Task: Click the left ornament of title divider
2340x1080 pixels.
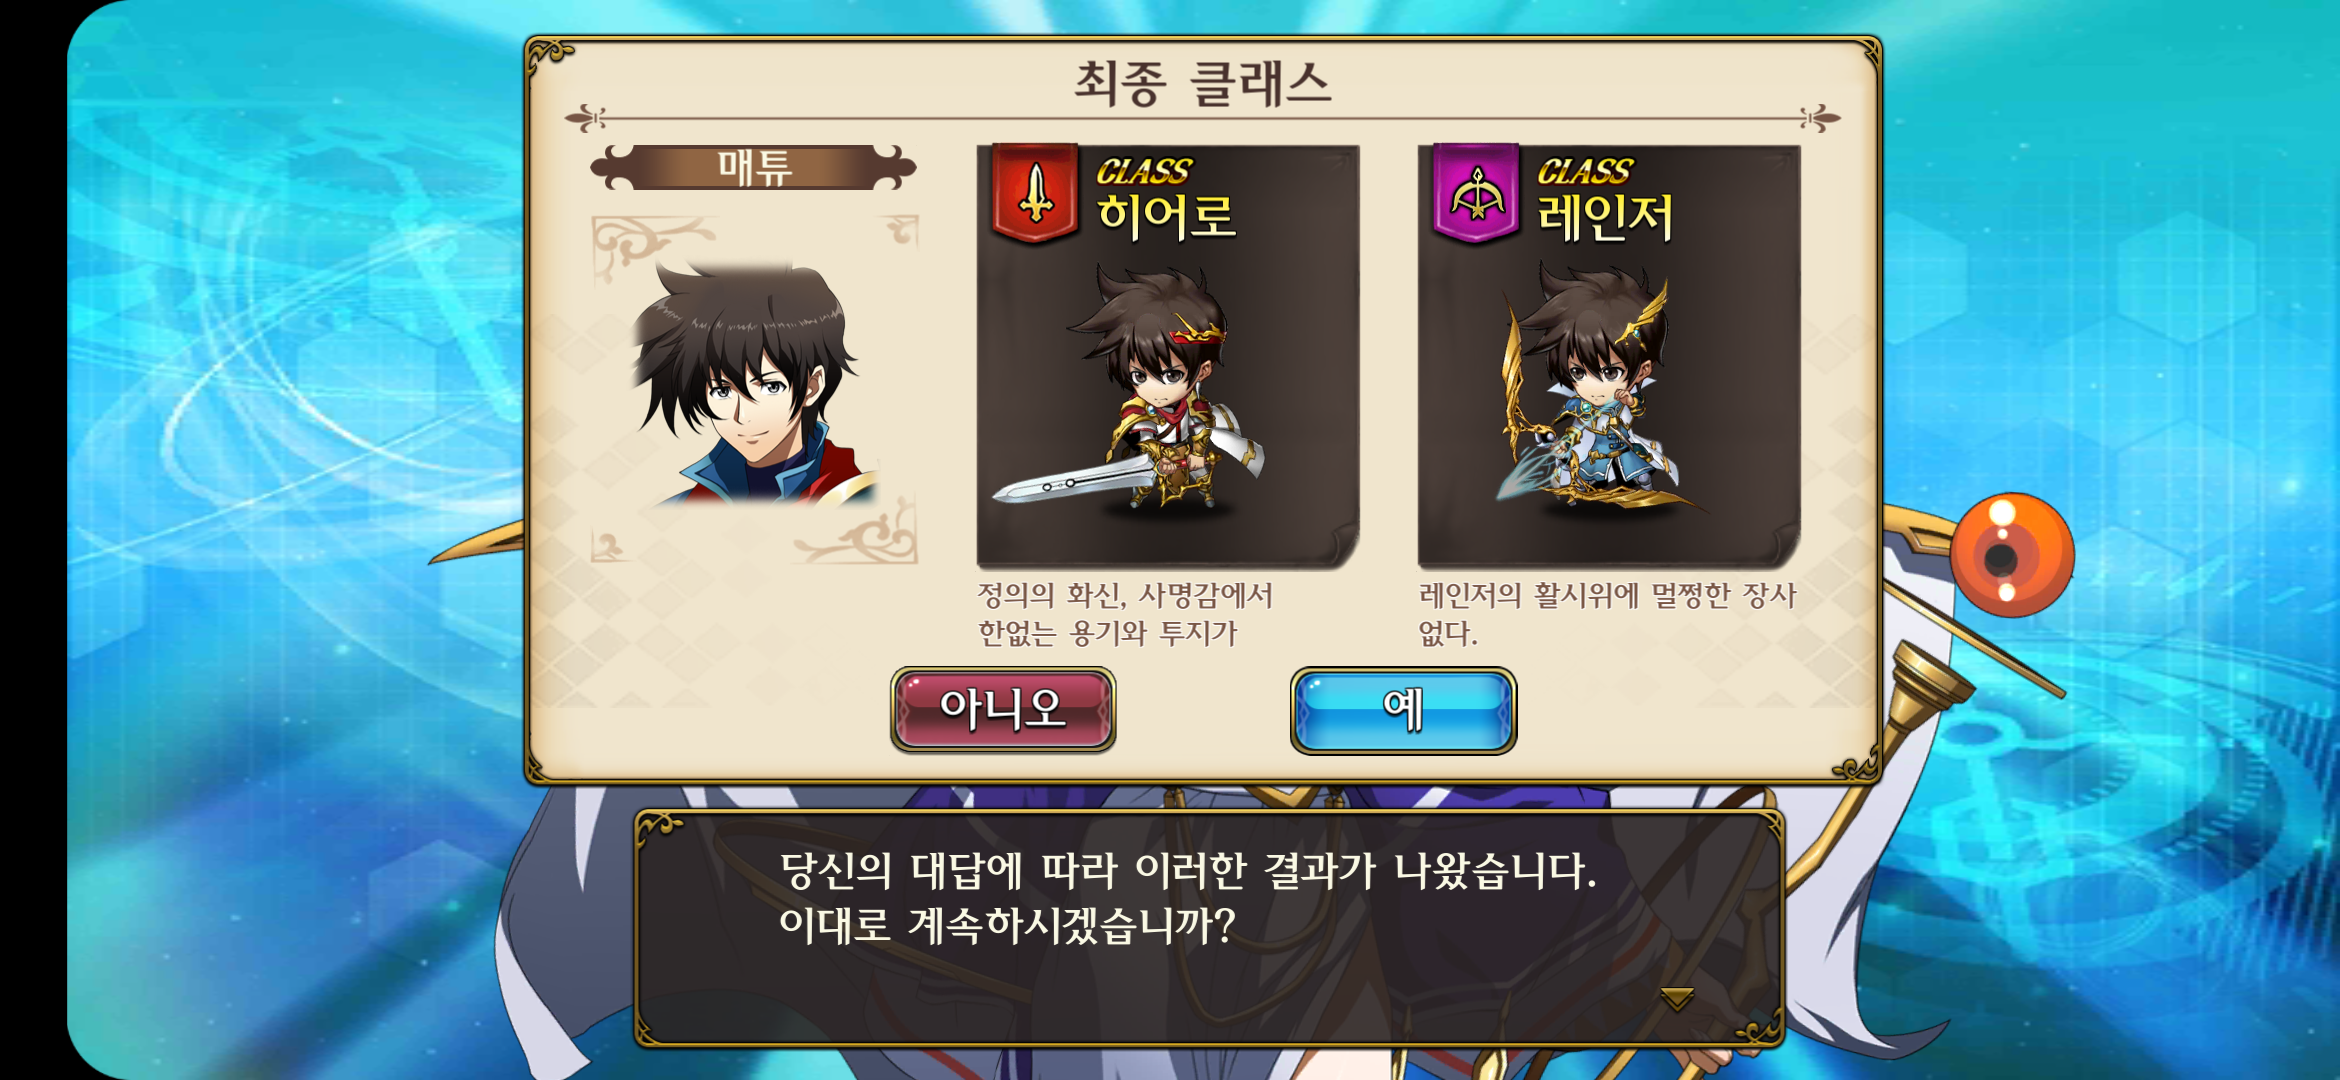Action: click(x=586, y=119)
